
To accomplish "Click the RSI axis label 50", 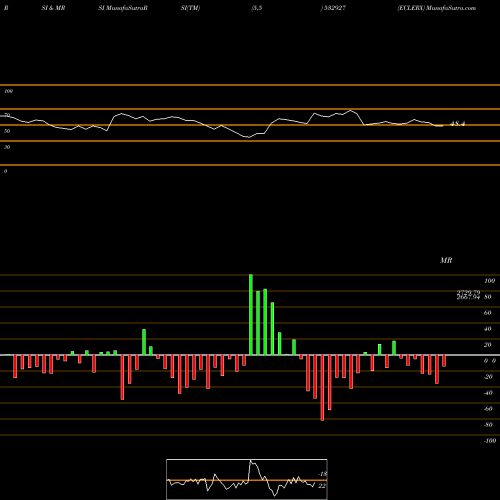I will point(7,131).
